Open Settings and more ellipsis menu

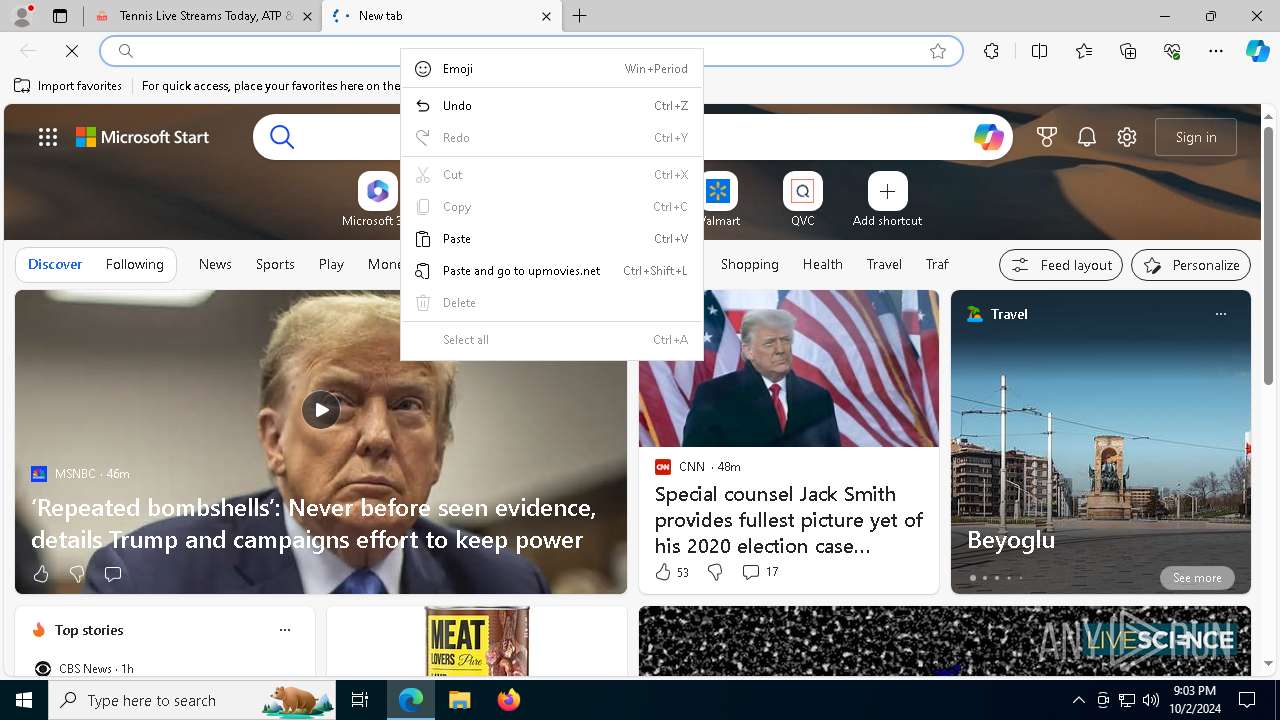(x=1216, y=51)
